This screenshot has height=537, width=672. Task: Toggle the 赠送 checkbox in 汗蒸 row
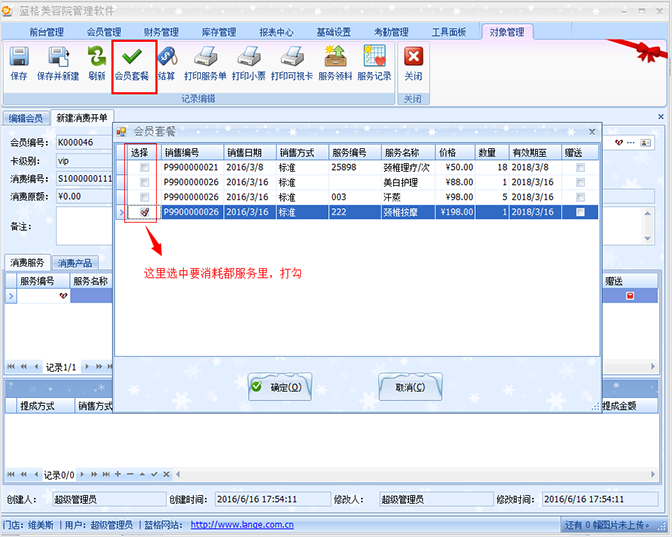coord(580,198)
